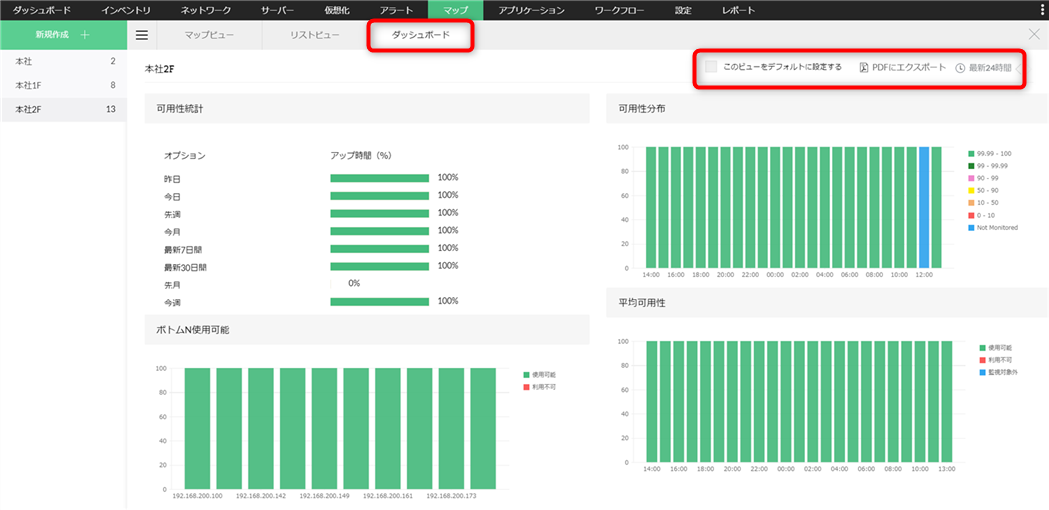The height and width of the screenshot is (510, 1049).
Task: Click the PDFにエクスポート link
Action: click(x=908, y=68)
